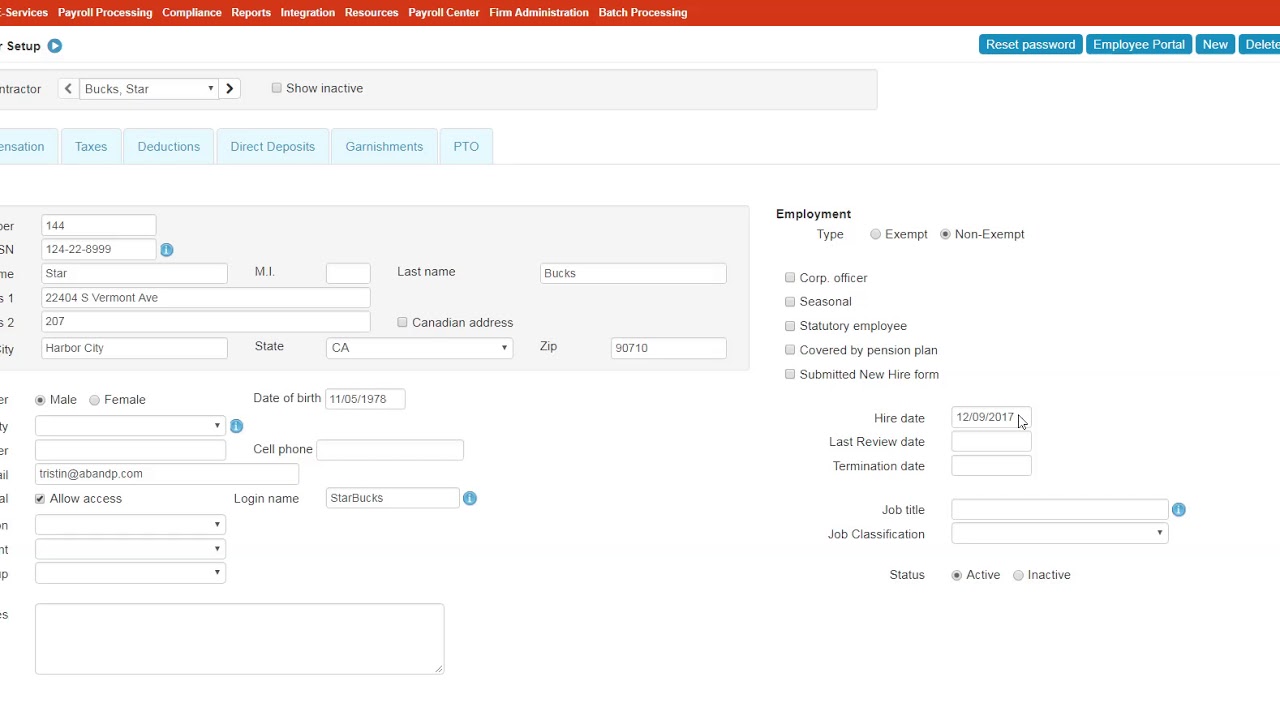Viewport: 1280px width, 720px height.
Task: Select Non-Exempt employment type
Action: click(945, 234)
